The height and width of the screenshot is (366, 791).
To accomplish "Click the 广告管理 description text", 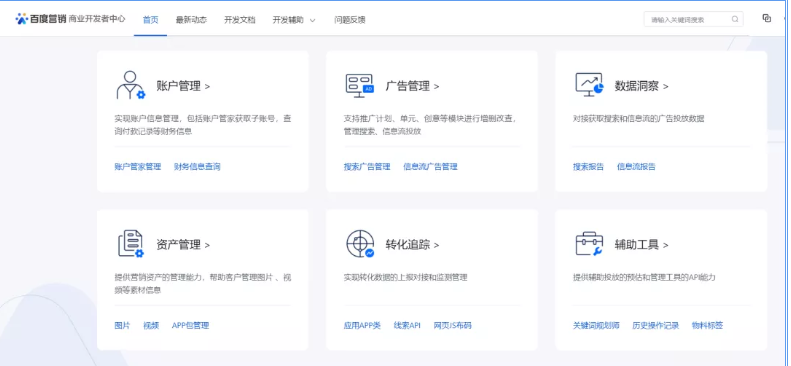I will [x=430, y=125].
